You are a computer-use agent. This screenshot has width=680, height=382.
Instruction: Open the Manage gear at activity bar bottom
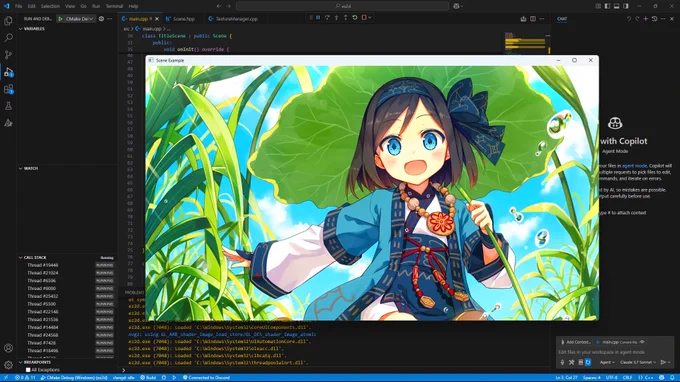tap(8, 365)
